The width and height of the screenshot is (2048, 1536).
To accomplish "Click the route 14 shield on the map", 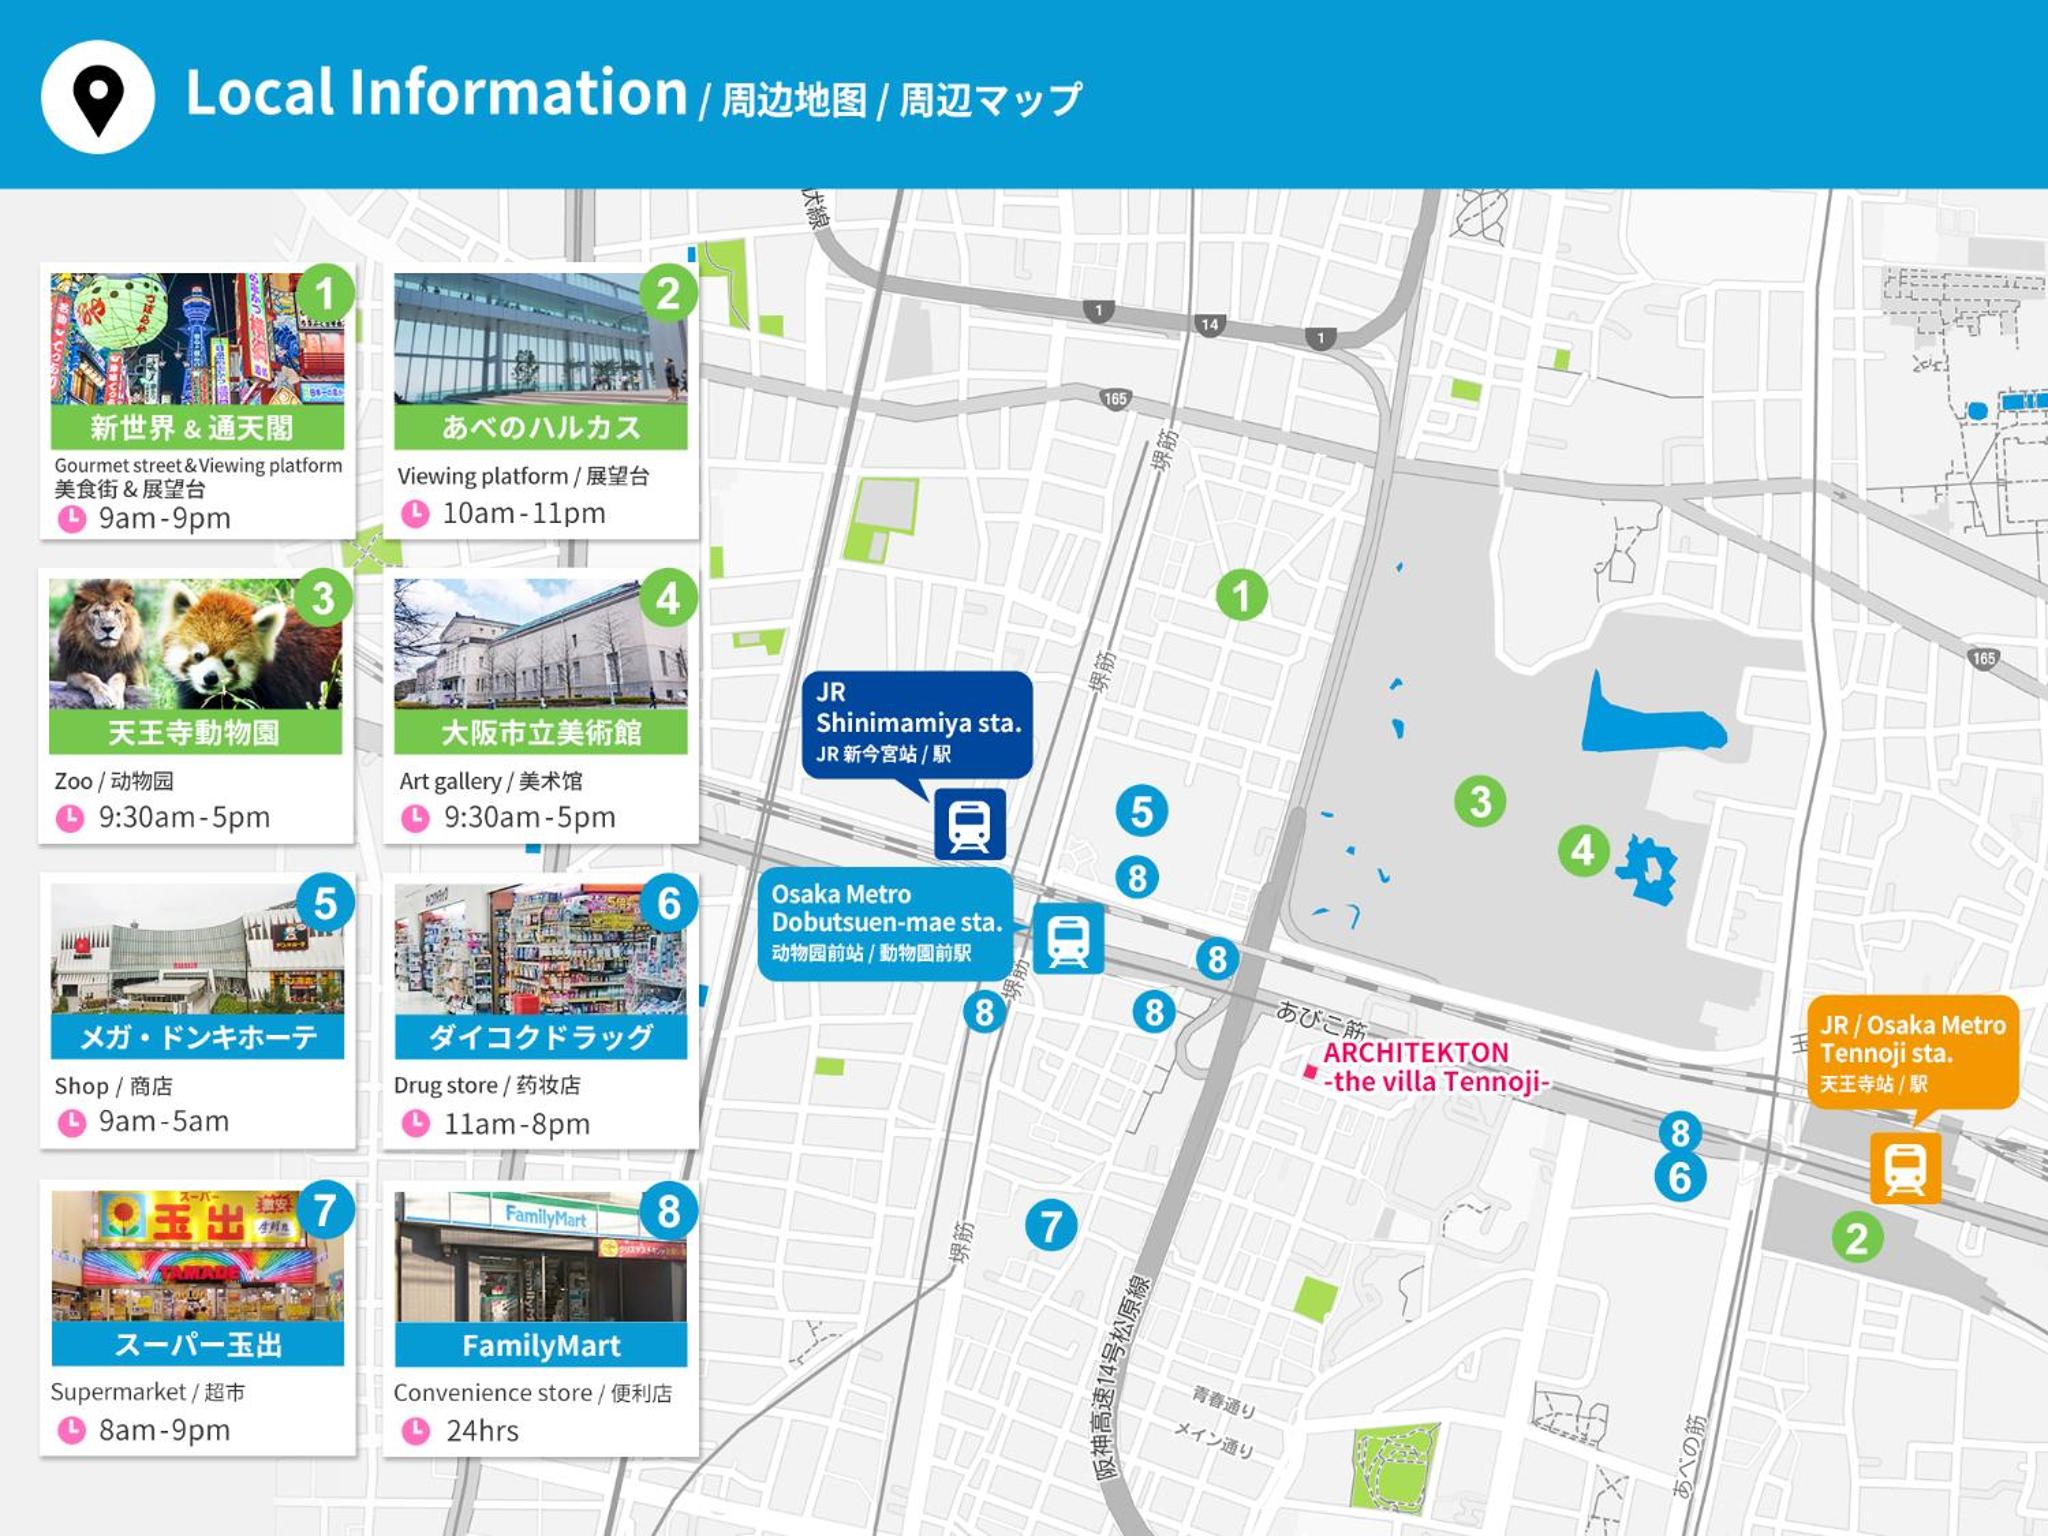I will tap(1210, 324).
